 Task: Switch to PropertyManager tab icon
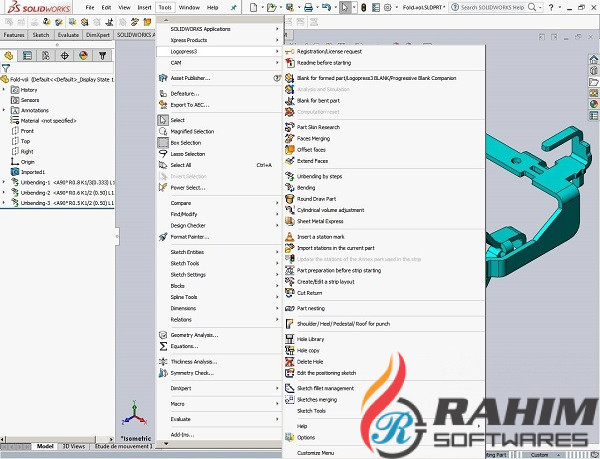pos(27,56)
